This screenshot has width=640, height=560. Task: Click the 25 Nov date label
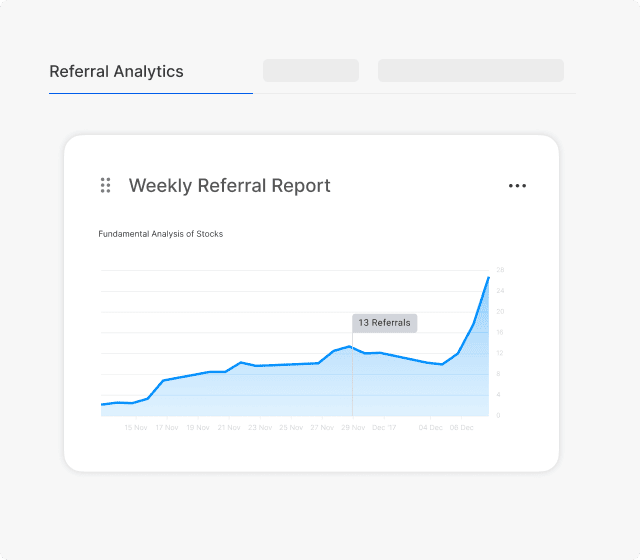click(x=291, y=427)
